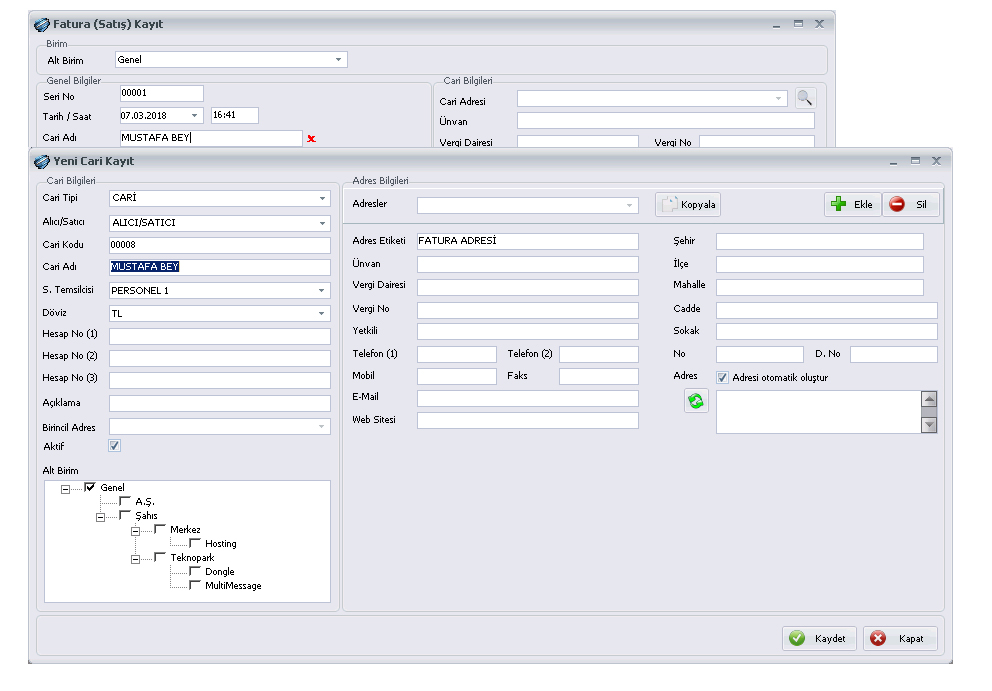Image resolution: width=992 pixels, height=691 pixels.
Task: Open the Döviz currency dropdown
Action: coord(321,314)
